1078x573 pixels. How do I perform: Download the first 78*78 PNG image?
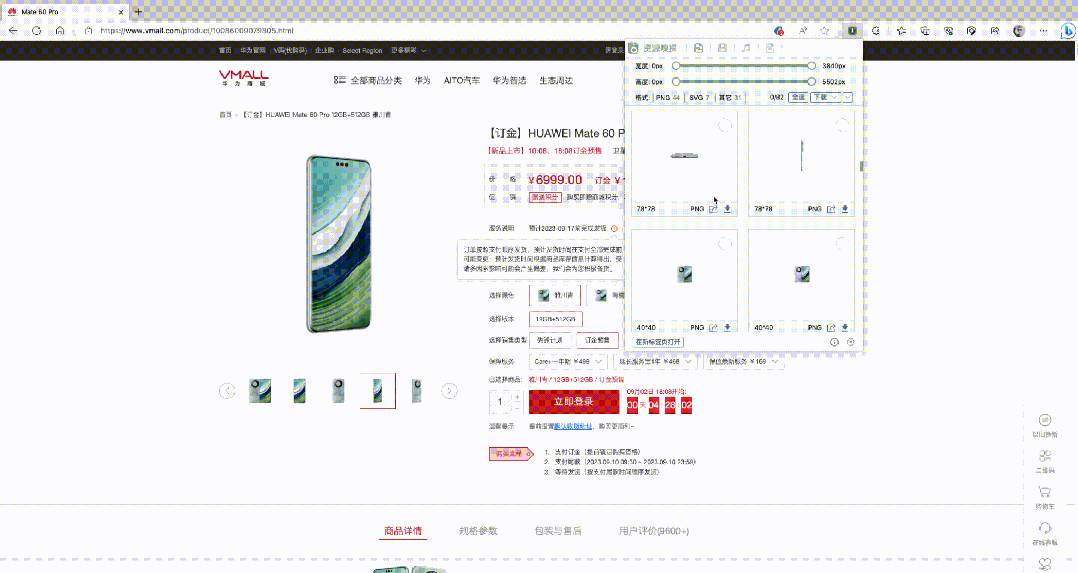pyautogui.click(x=727, y=209)
